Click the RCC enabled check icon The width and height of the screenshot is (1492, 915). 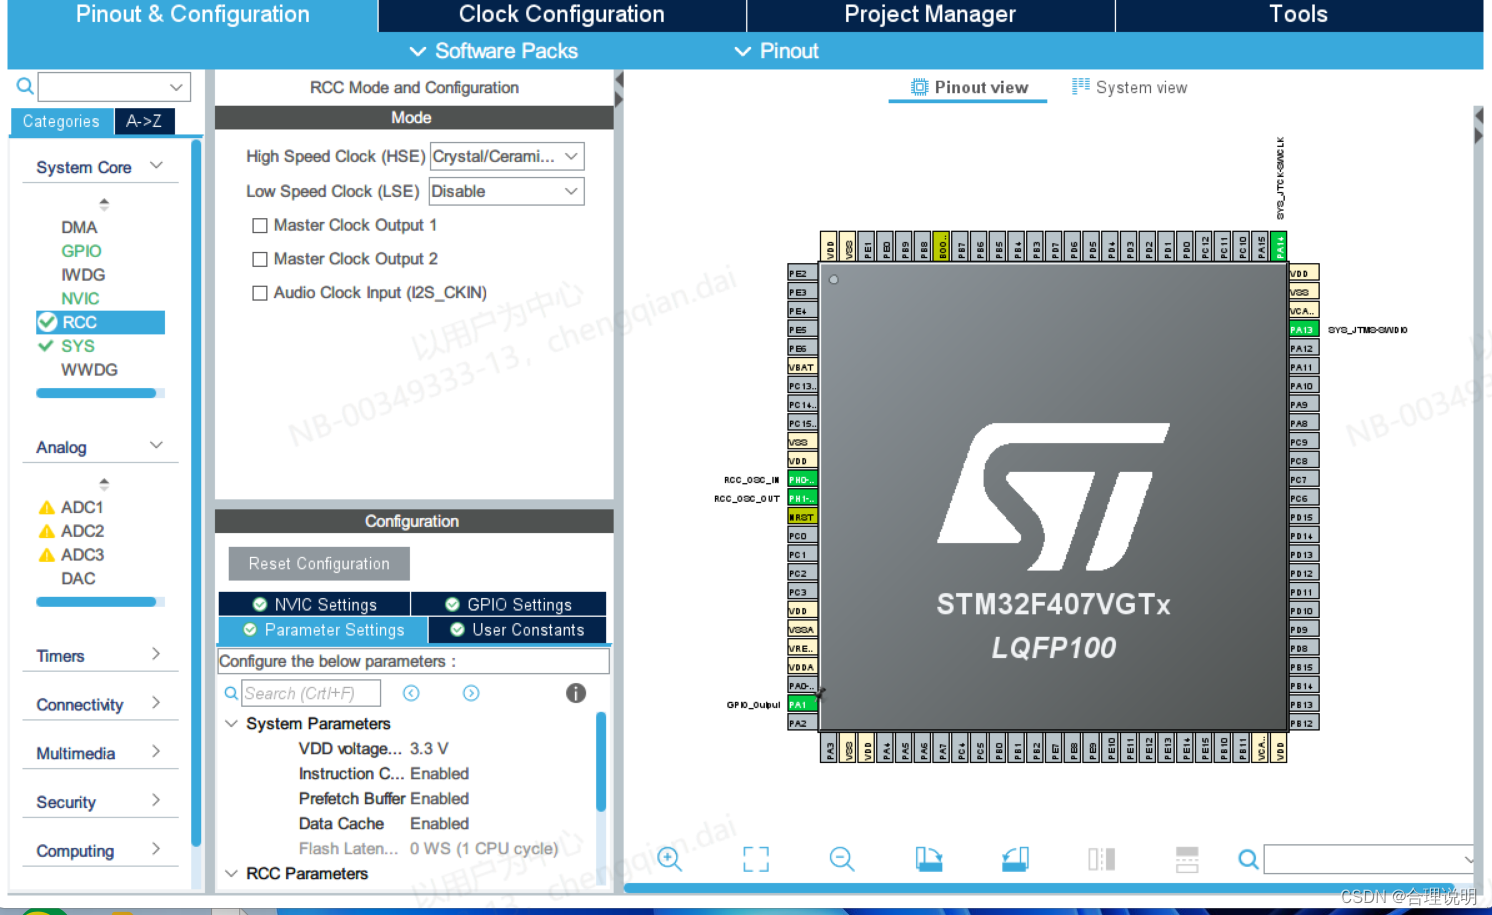pos(47,322)
